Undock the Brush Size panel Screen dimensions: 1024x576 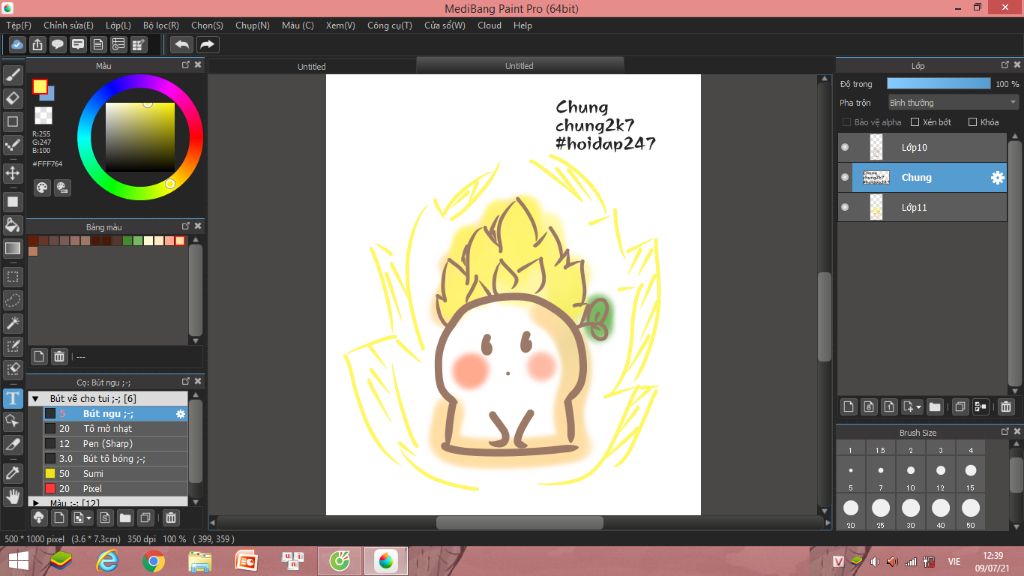[1005, 432]
